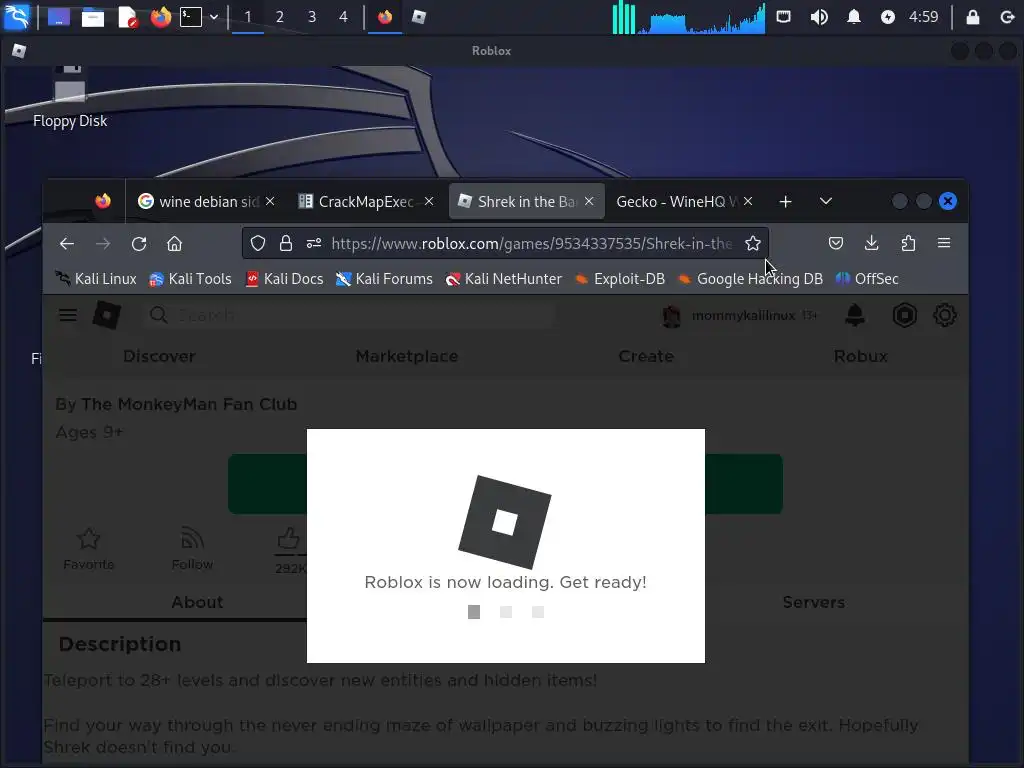This screenshot has width=1024, height=768.
Task: Open the terminal emulator panel icon
Action: pyautogui.click(x=191, y=17)
